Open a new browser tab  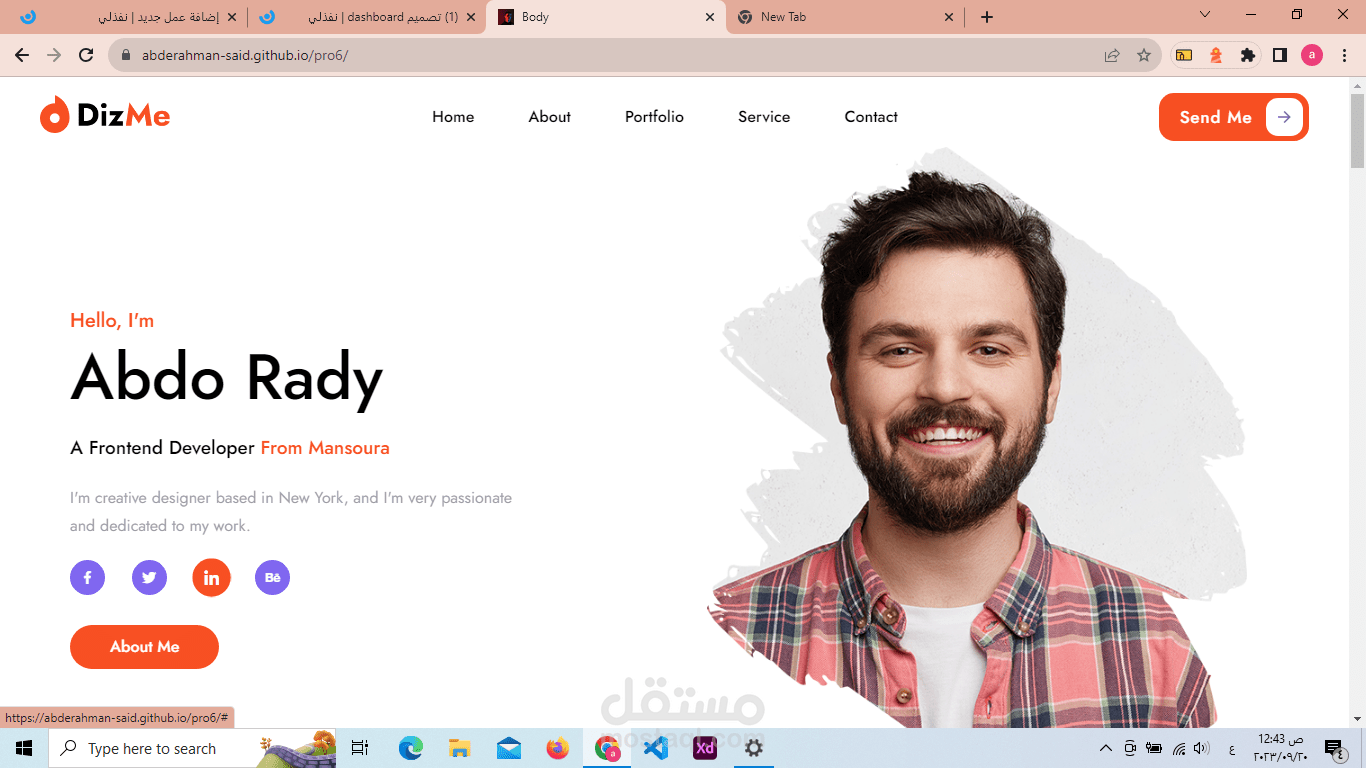click(987, 17)
